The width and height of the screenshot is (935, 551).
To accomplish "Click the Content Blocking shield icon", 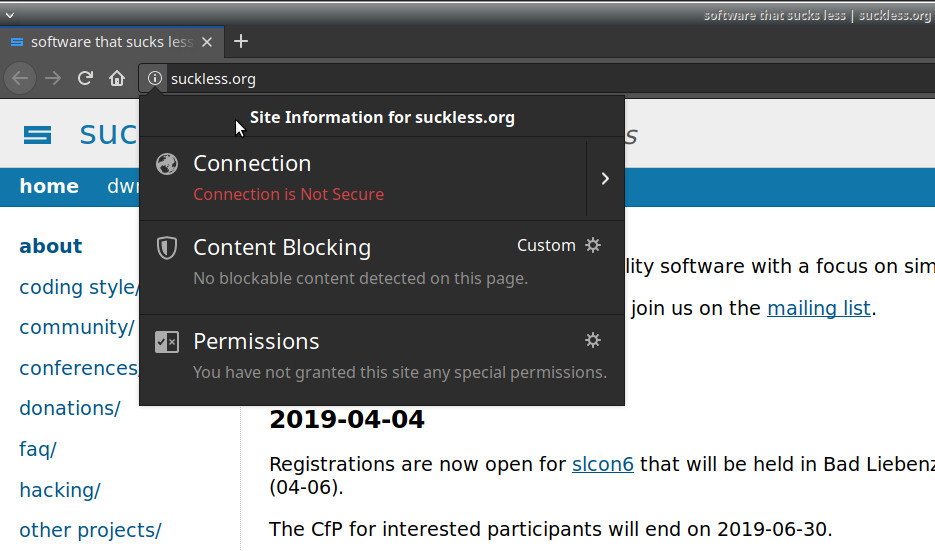I will coord(167,247).
